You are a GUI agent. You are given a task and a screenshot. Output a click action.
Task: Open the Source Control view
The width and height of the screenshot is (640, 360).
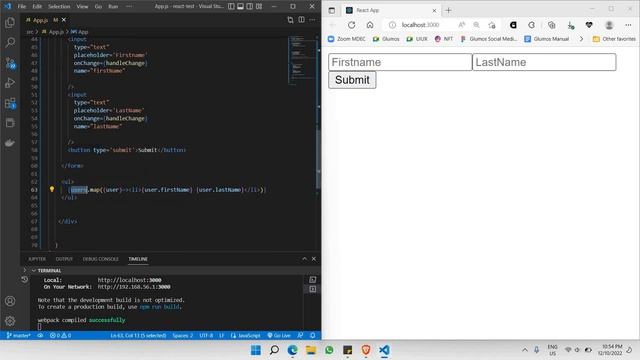(x=10, y=62)
